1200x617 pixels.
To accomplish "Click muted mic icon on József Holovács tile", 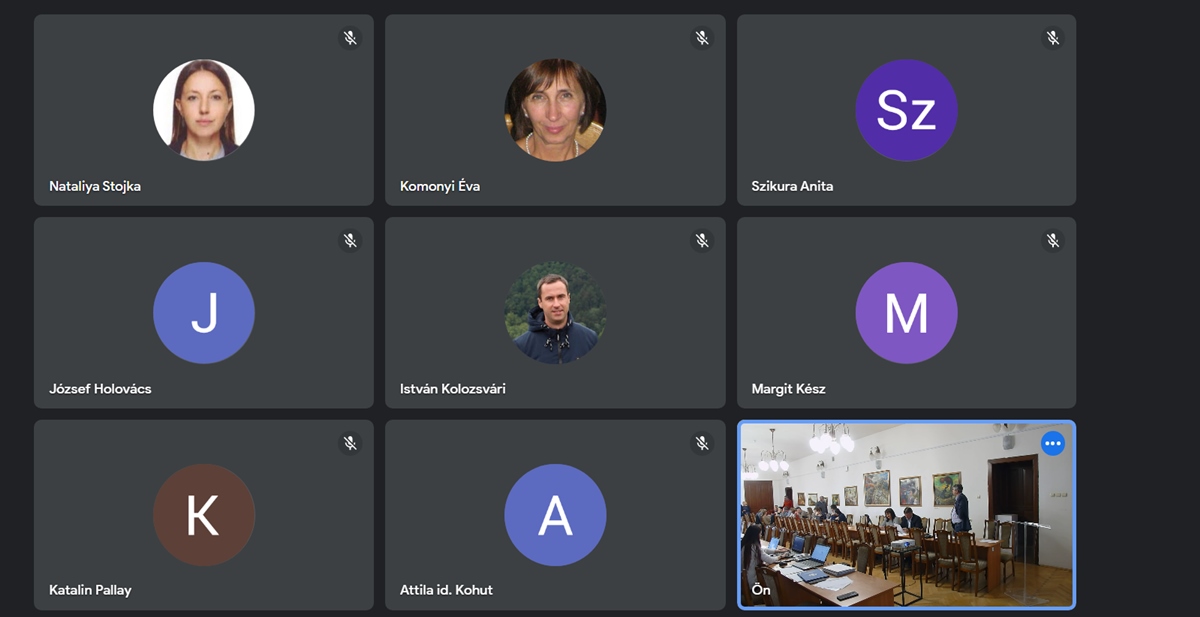I will click(350, 241).
